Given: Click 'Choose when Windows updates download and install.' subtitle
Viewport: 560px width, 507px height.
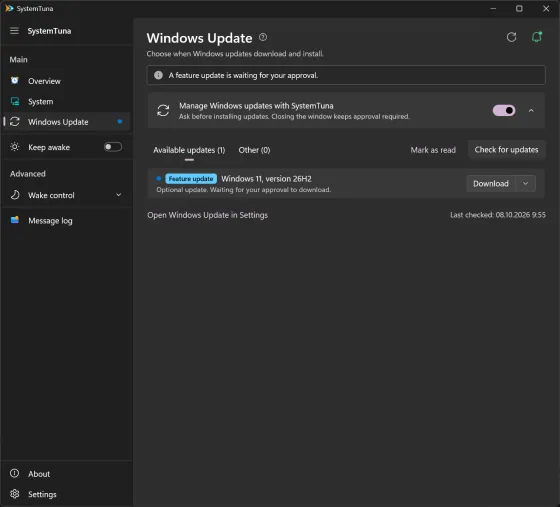Looking at the screenshot, I should click(235, 54).
